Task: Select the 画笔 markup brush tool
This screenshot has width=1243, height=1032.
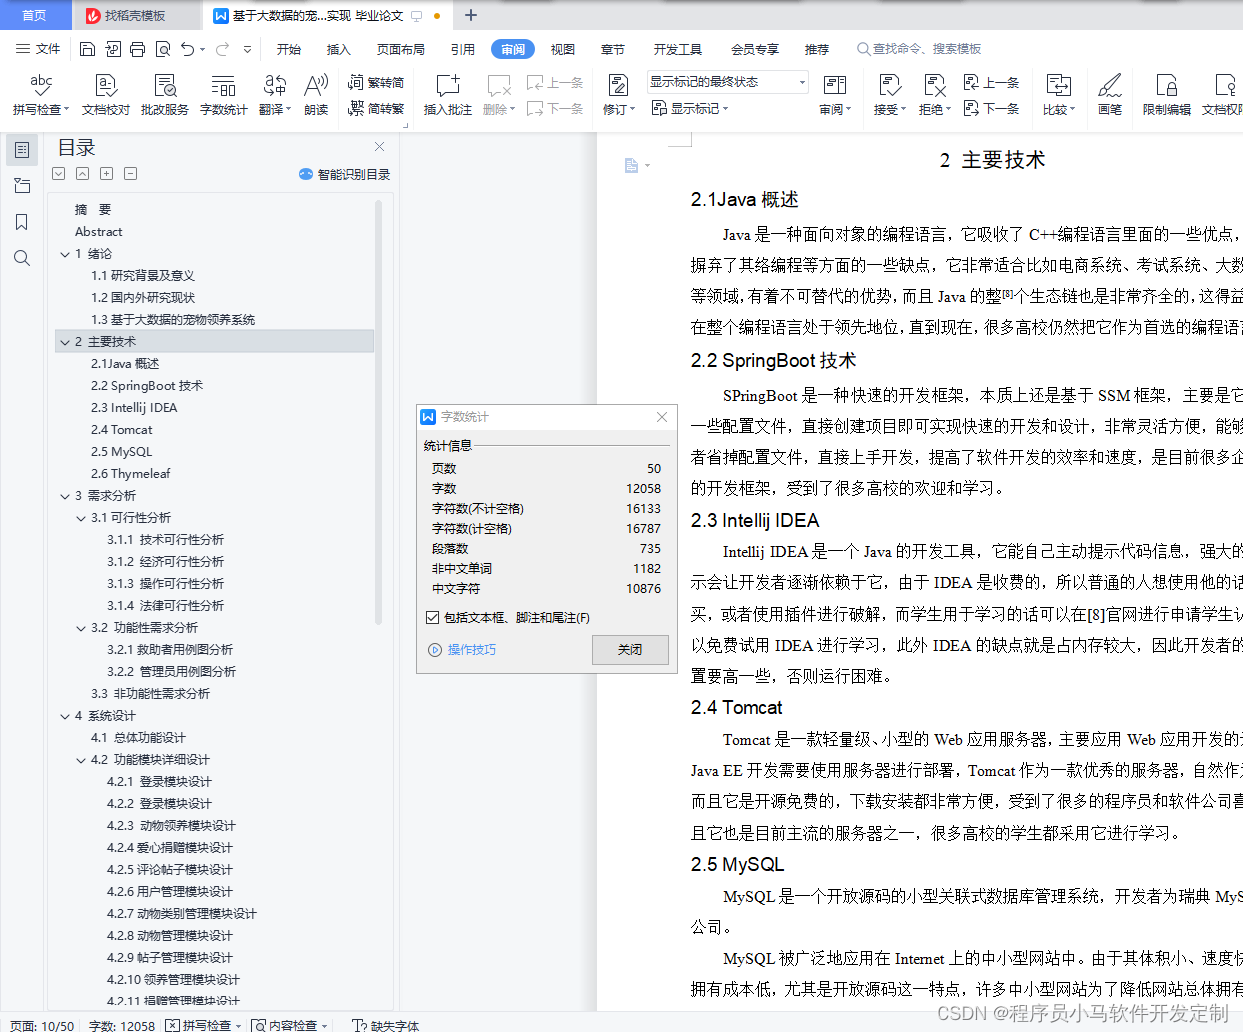Action: coord(1109,95)
